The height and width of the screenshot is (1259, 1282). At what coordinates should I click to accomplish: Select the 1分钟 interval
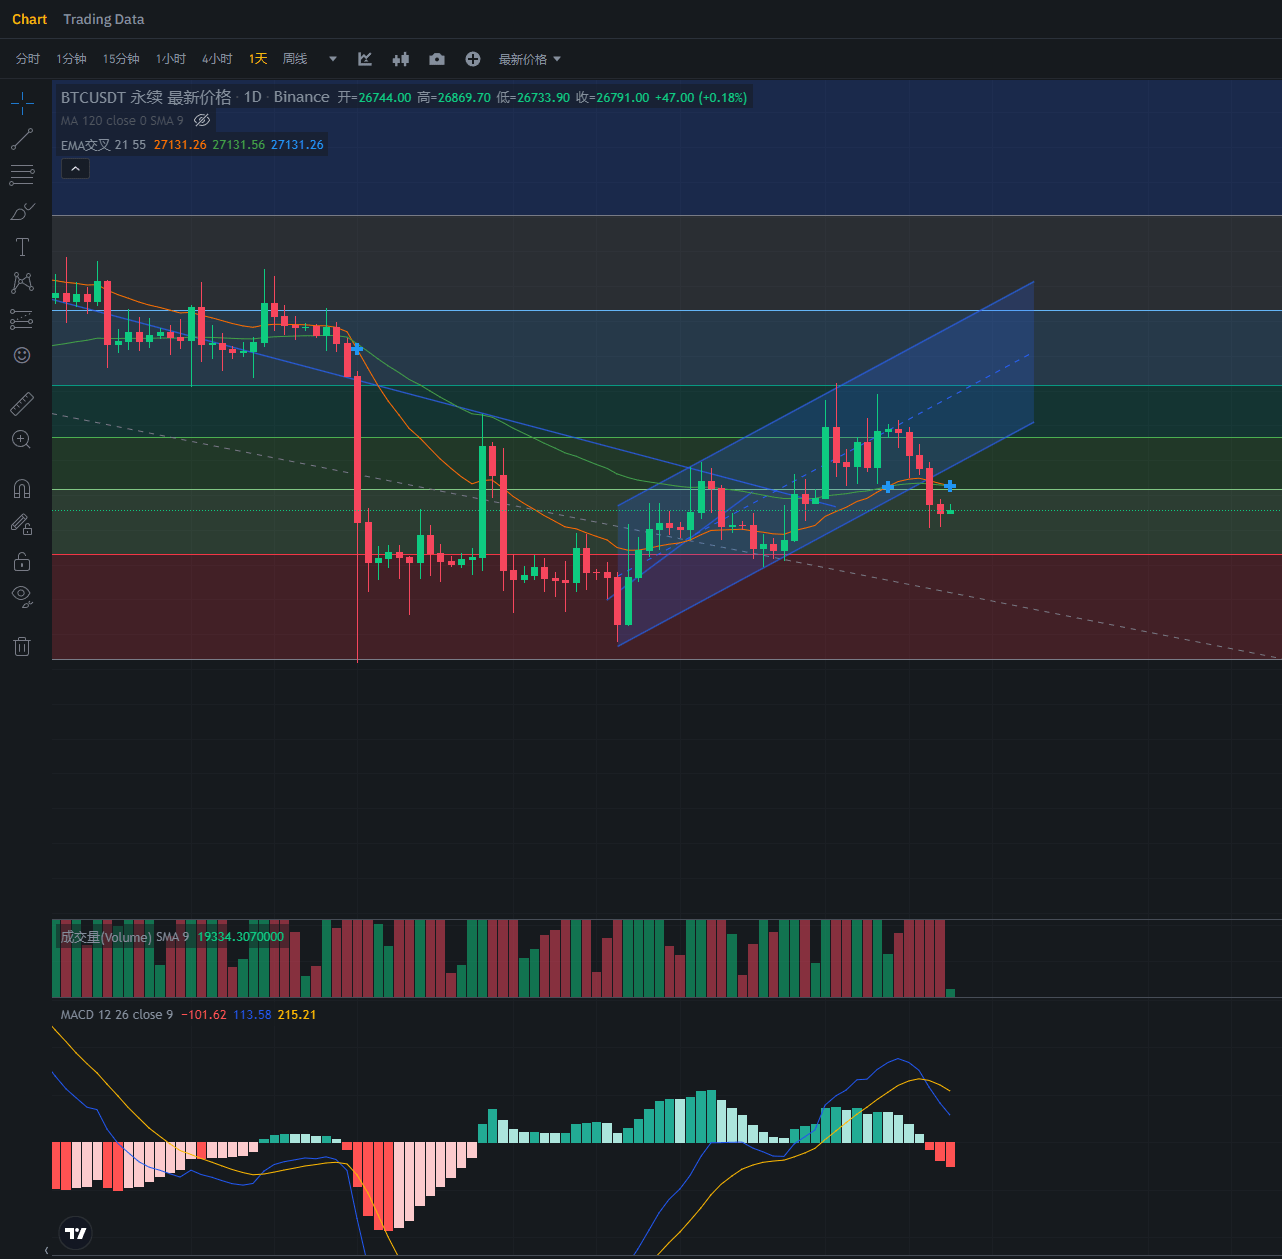(x=71, y=59)
